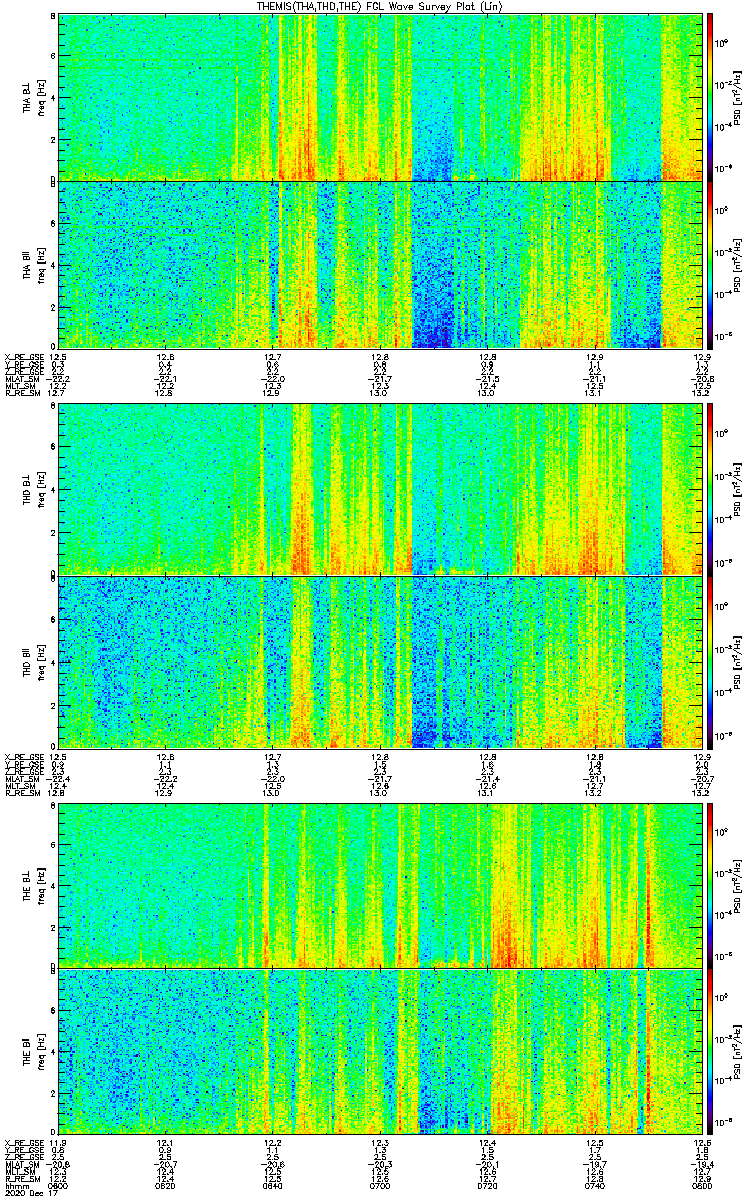
Task: Pick the color bar next to THD B-parallel
Action: pyautogui.click(x=710, y=662)
